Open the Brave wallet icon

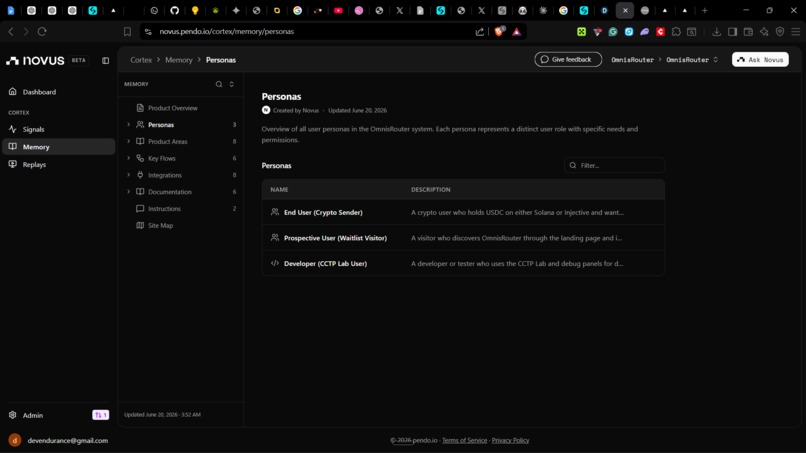pyautogui.click(x=748, y=31)
